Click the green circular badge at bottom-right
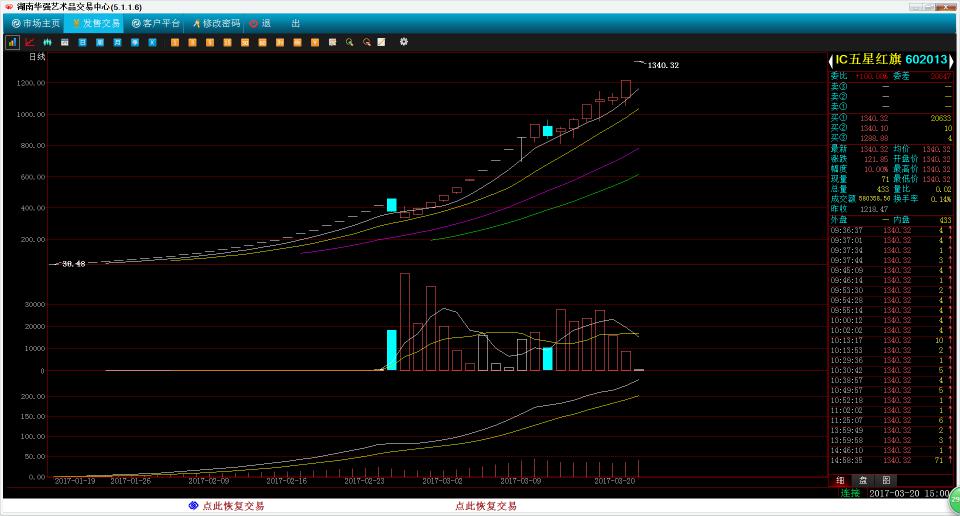 tap(954, 498)
